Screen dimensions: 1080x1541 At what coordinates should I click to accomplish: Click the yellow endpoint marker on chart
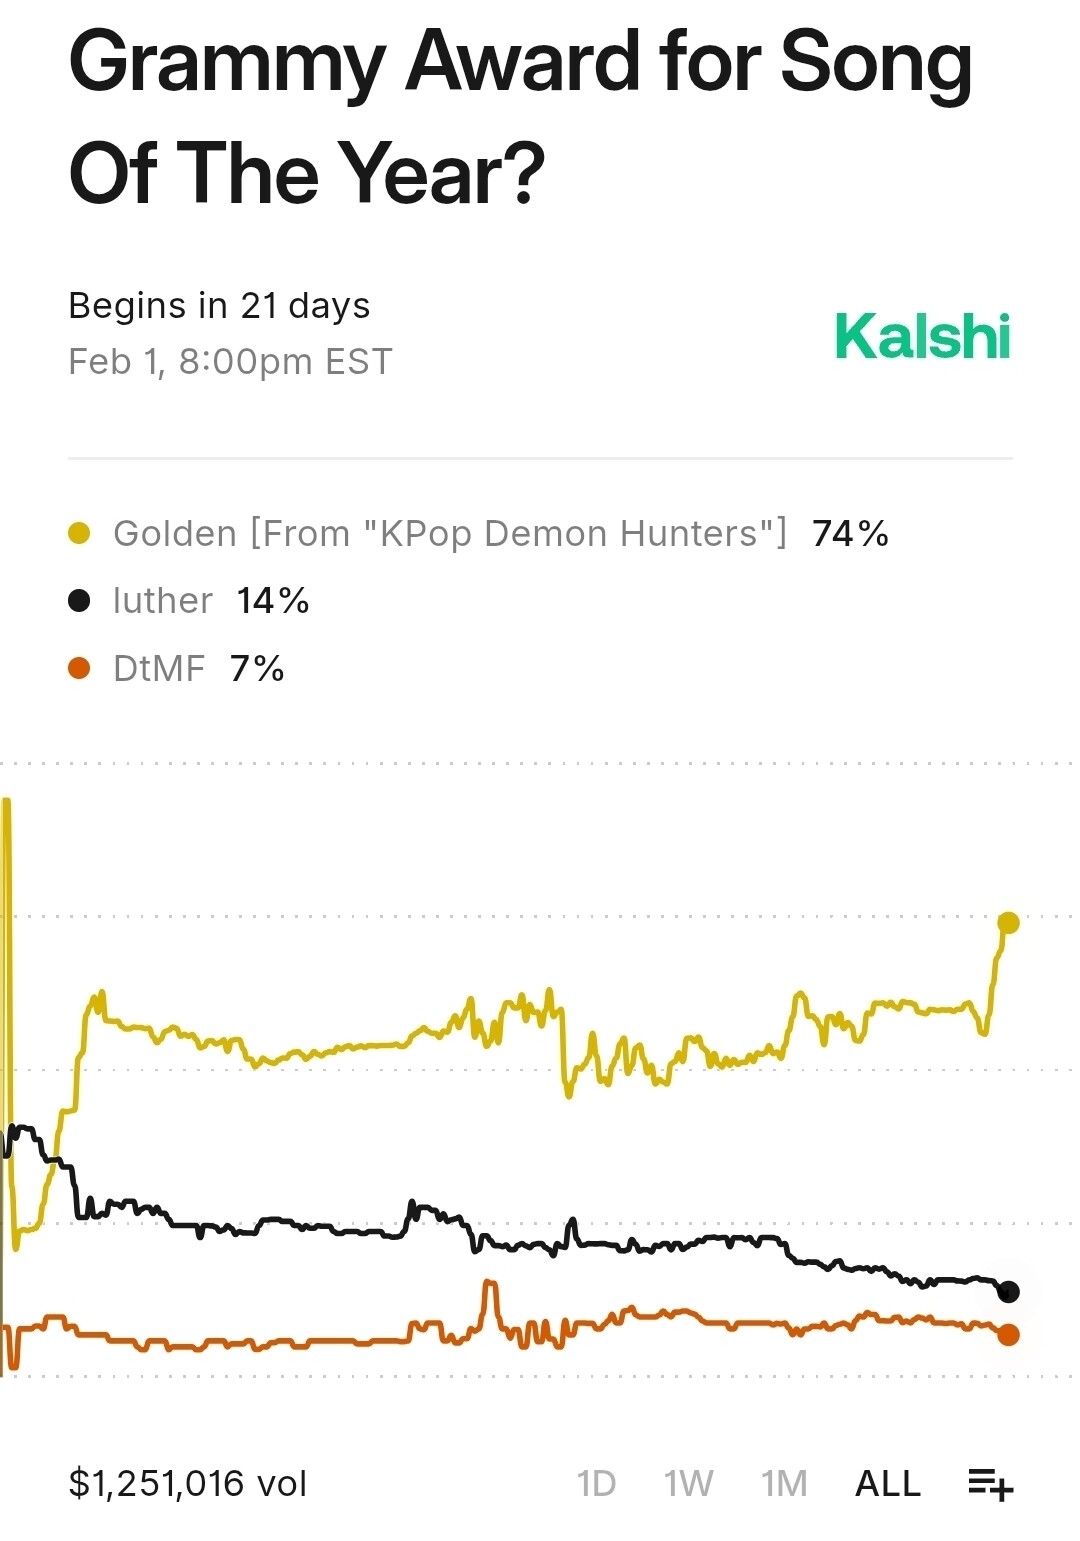coord(1008,923)
